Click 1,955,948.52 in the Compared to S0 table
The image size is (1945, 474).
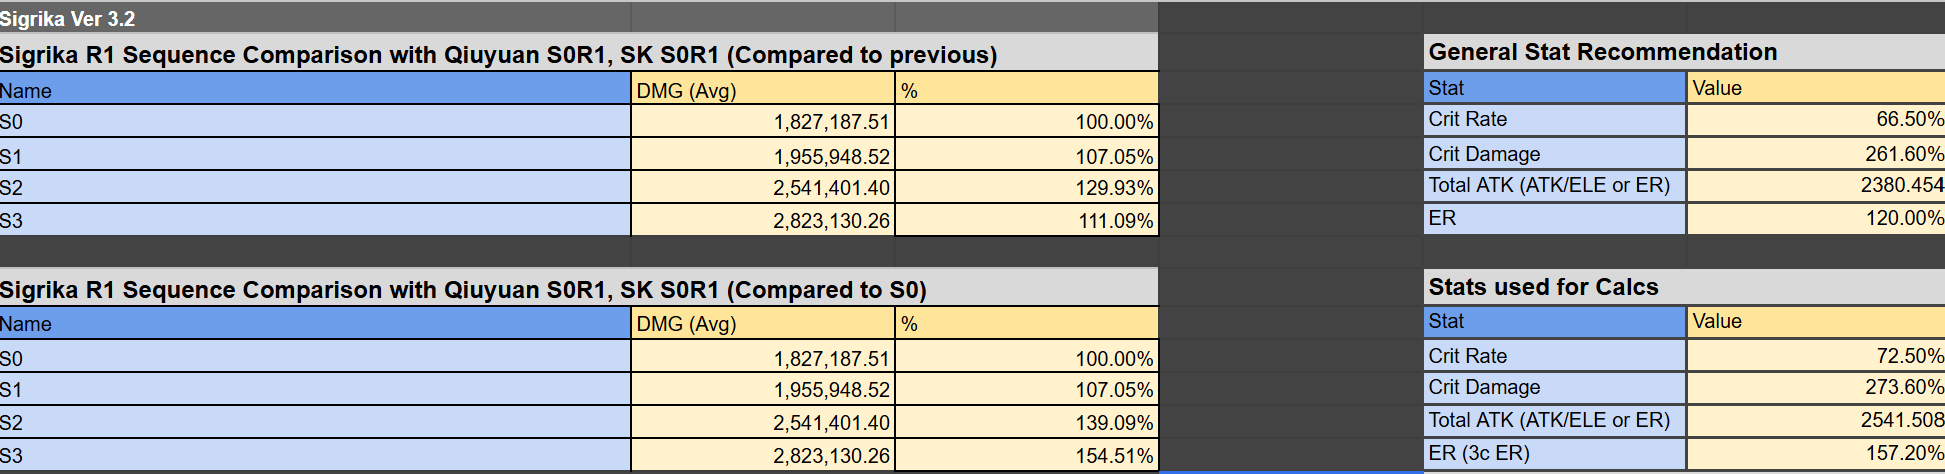coord(763,389)
